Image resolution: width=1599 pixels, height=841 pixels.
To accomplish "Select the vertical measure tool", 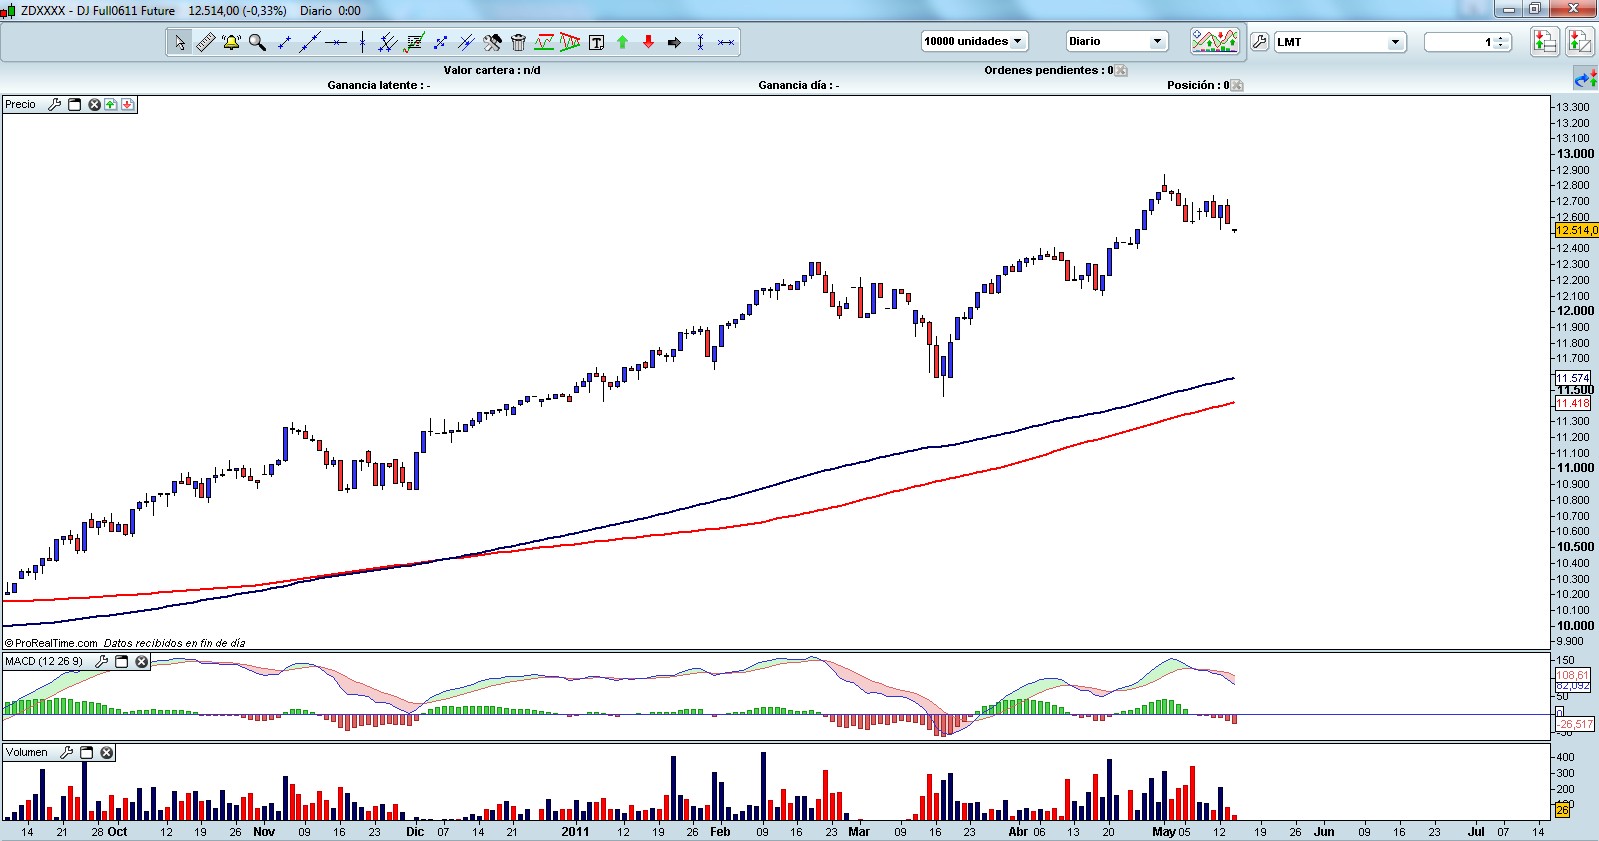I will pos(701,42).
